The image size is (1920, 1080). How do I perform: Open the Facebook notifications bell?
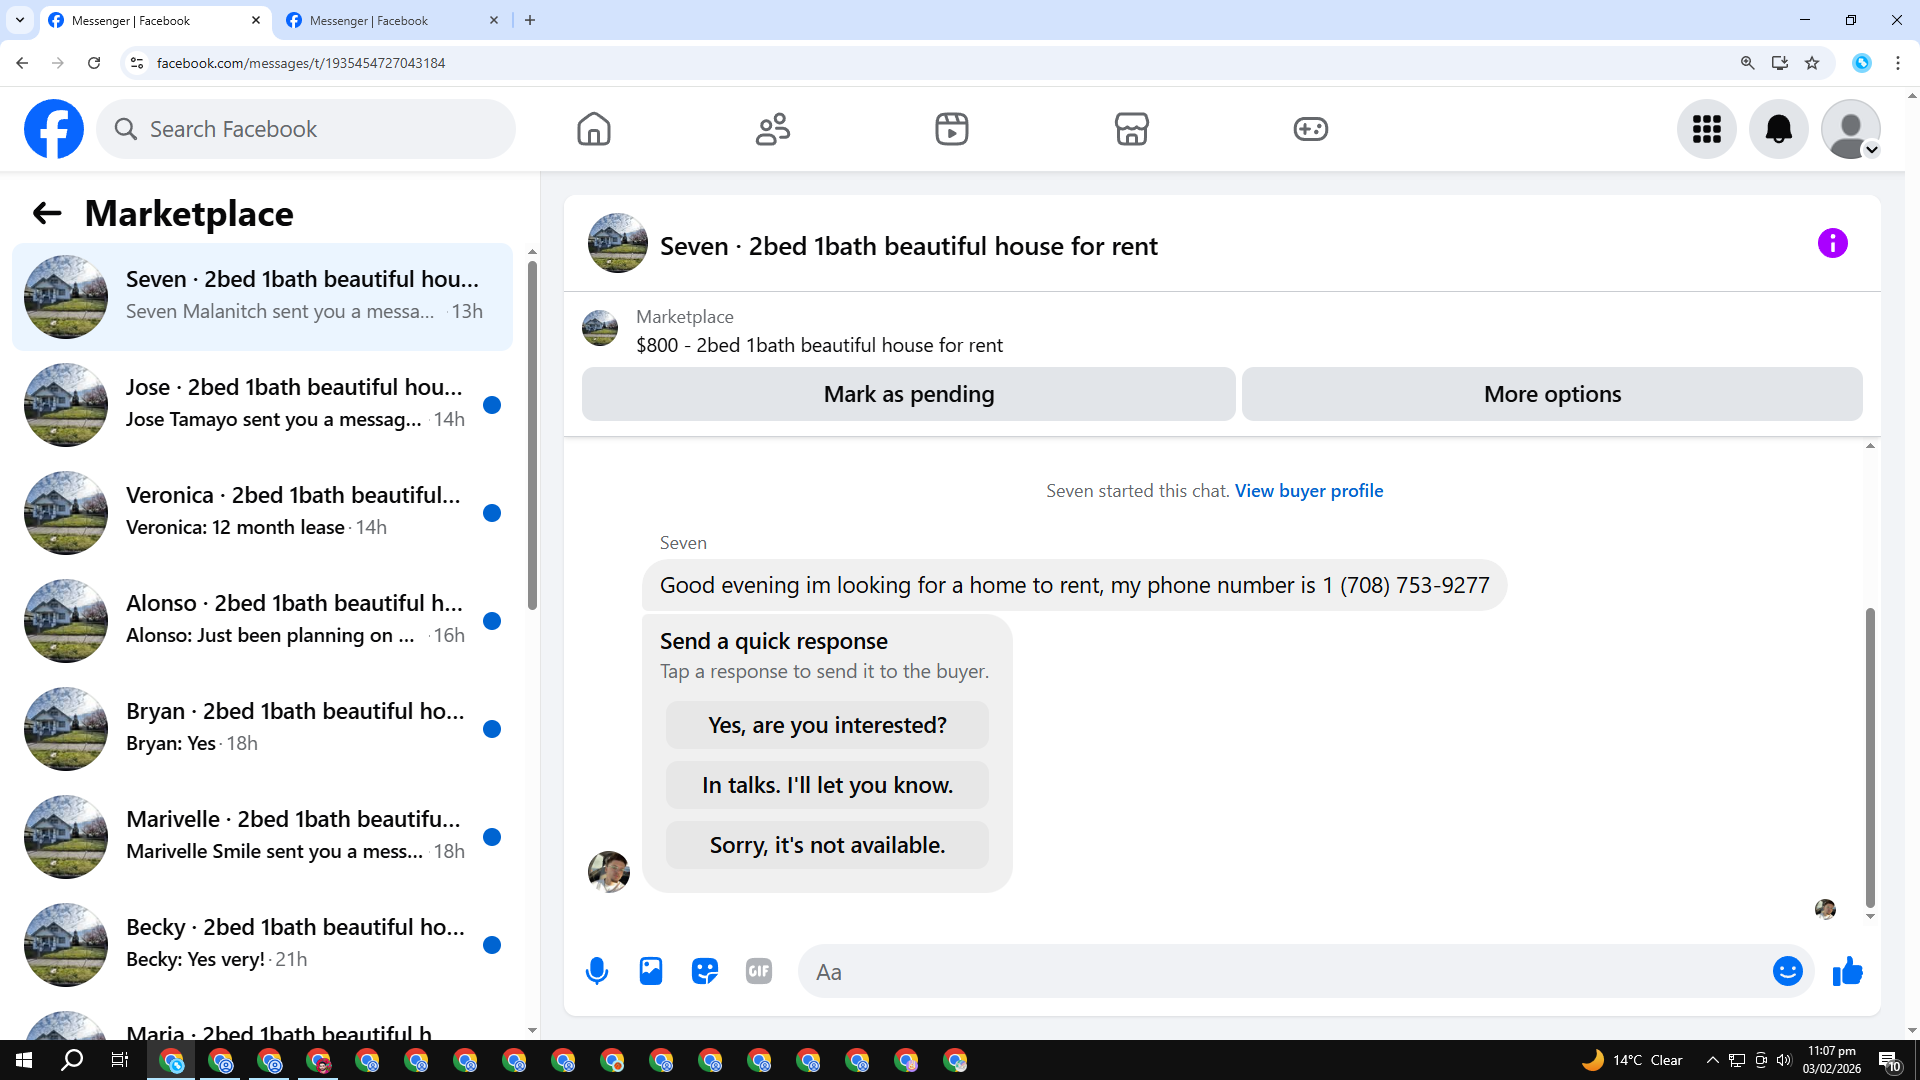pyautogui.click(x=1778, y=129)
